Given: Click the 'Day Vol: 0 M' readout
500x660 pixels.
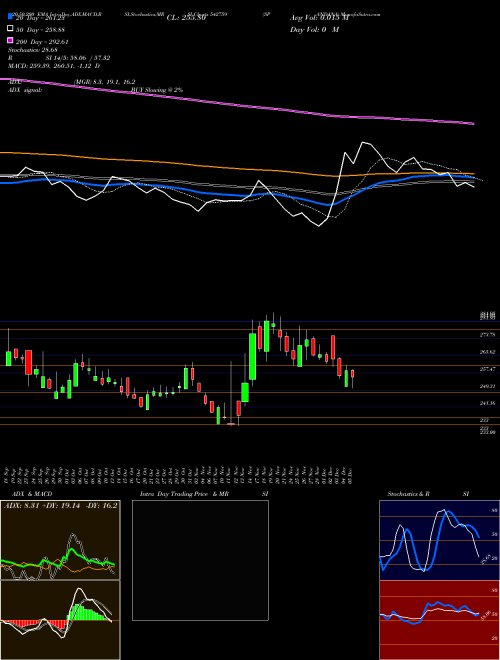Looking at the screenshot, I should click(314, 29).
